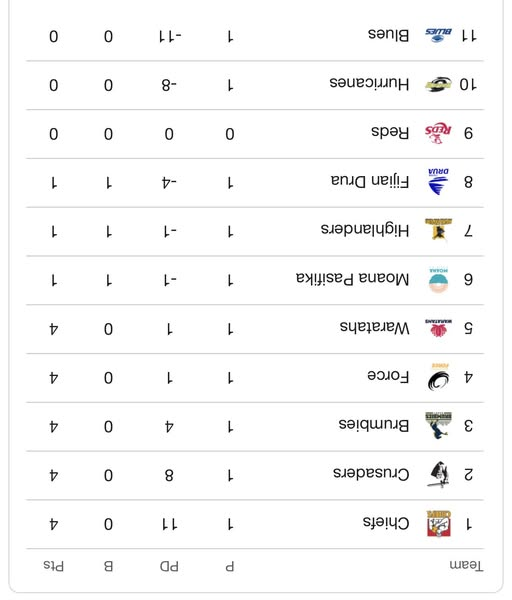Click the Blues team logo
This screenshot has height=600, width=512.
point(439,35)
